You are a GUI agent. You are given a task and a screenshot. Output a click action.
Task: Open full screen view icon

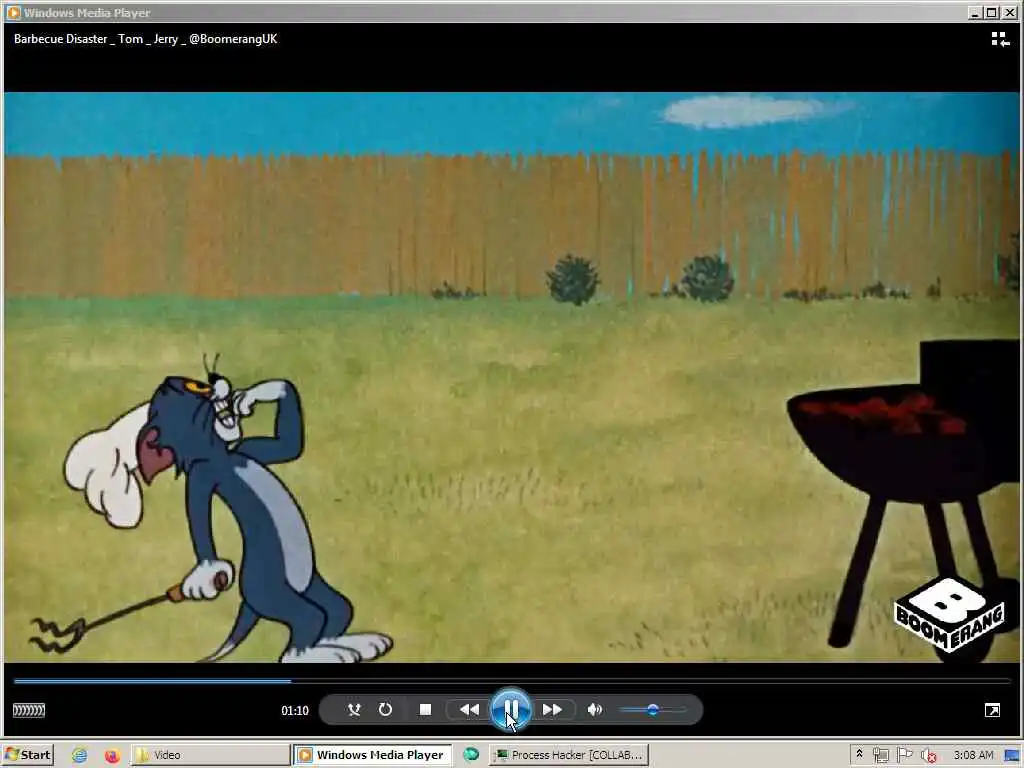click(992, 710)
